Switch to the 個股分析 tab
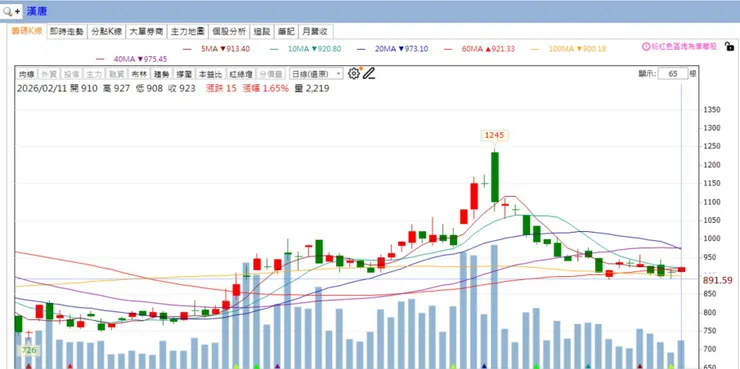This screenshot has width=740, height=369. pyautogui.click(x=229, y=32)
